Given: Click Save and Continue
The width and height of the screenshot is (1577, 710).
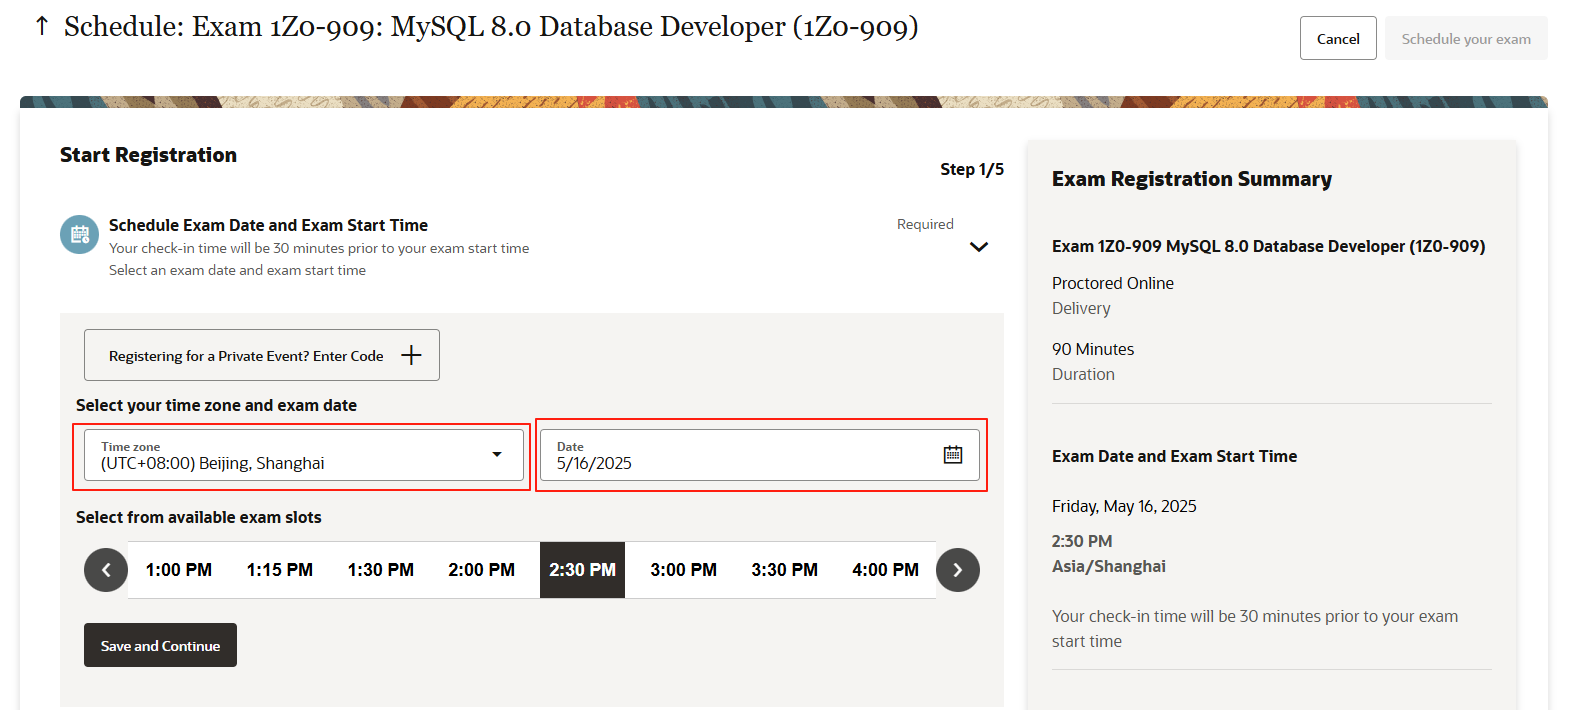Looking at the screenshot, I should (x=160, y=645).
